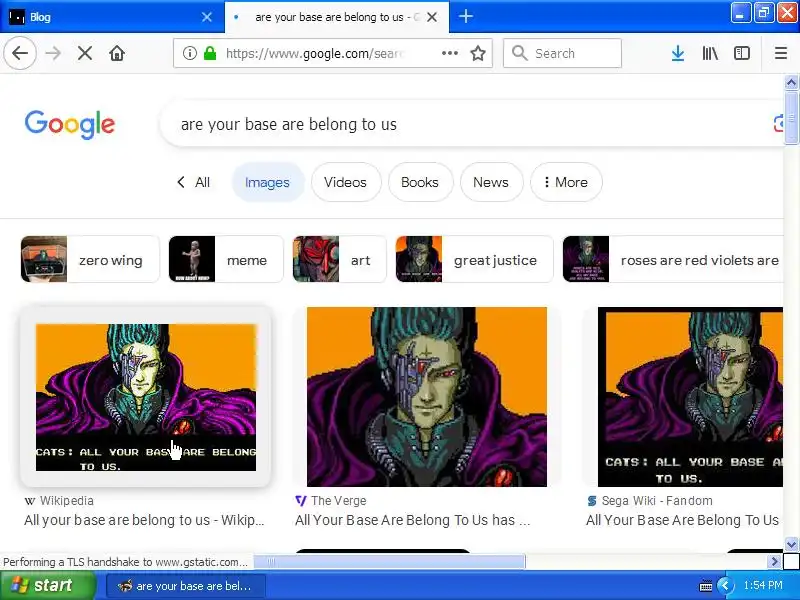
Task: Click the green padlock security icon
Action: click(210, 53)
